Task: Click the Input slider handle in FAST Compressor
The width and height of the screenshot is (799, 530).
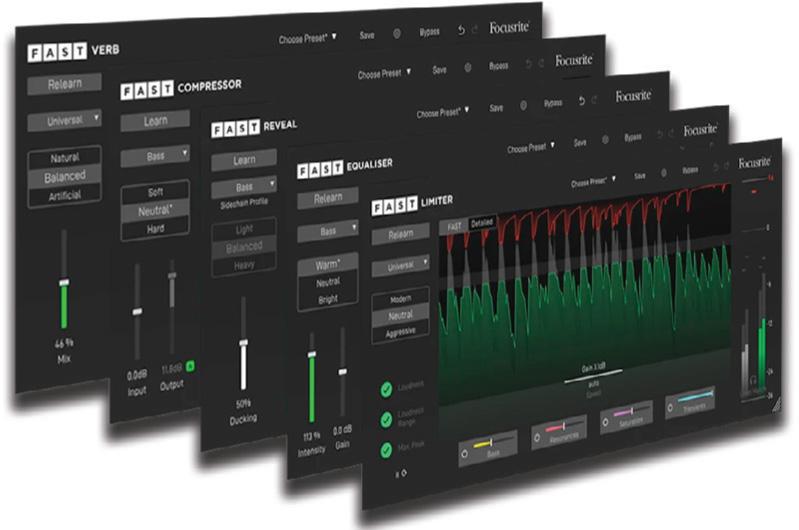Action: coord(138,311)
